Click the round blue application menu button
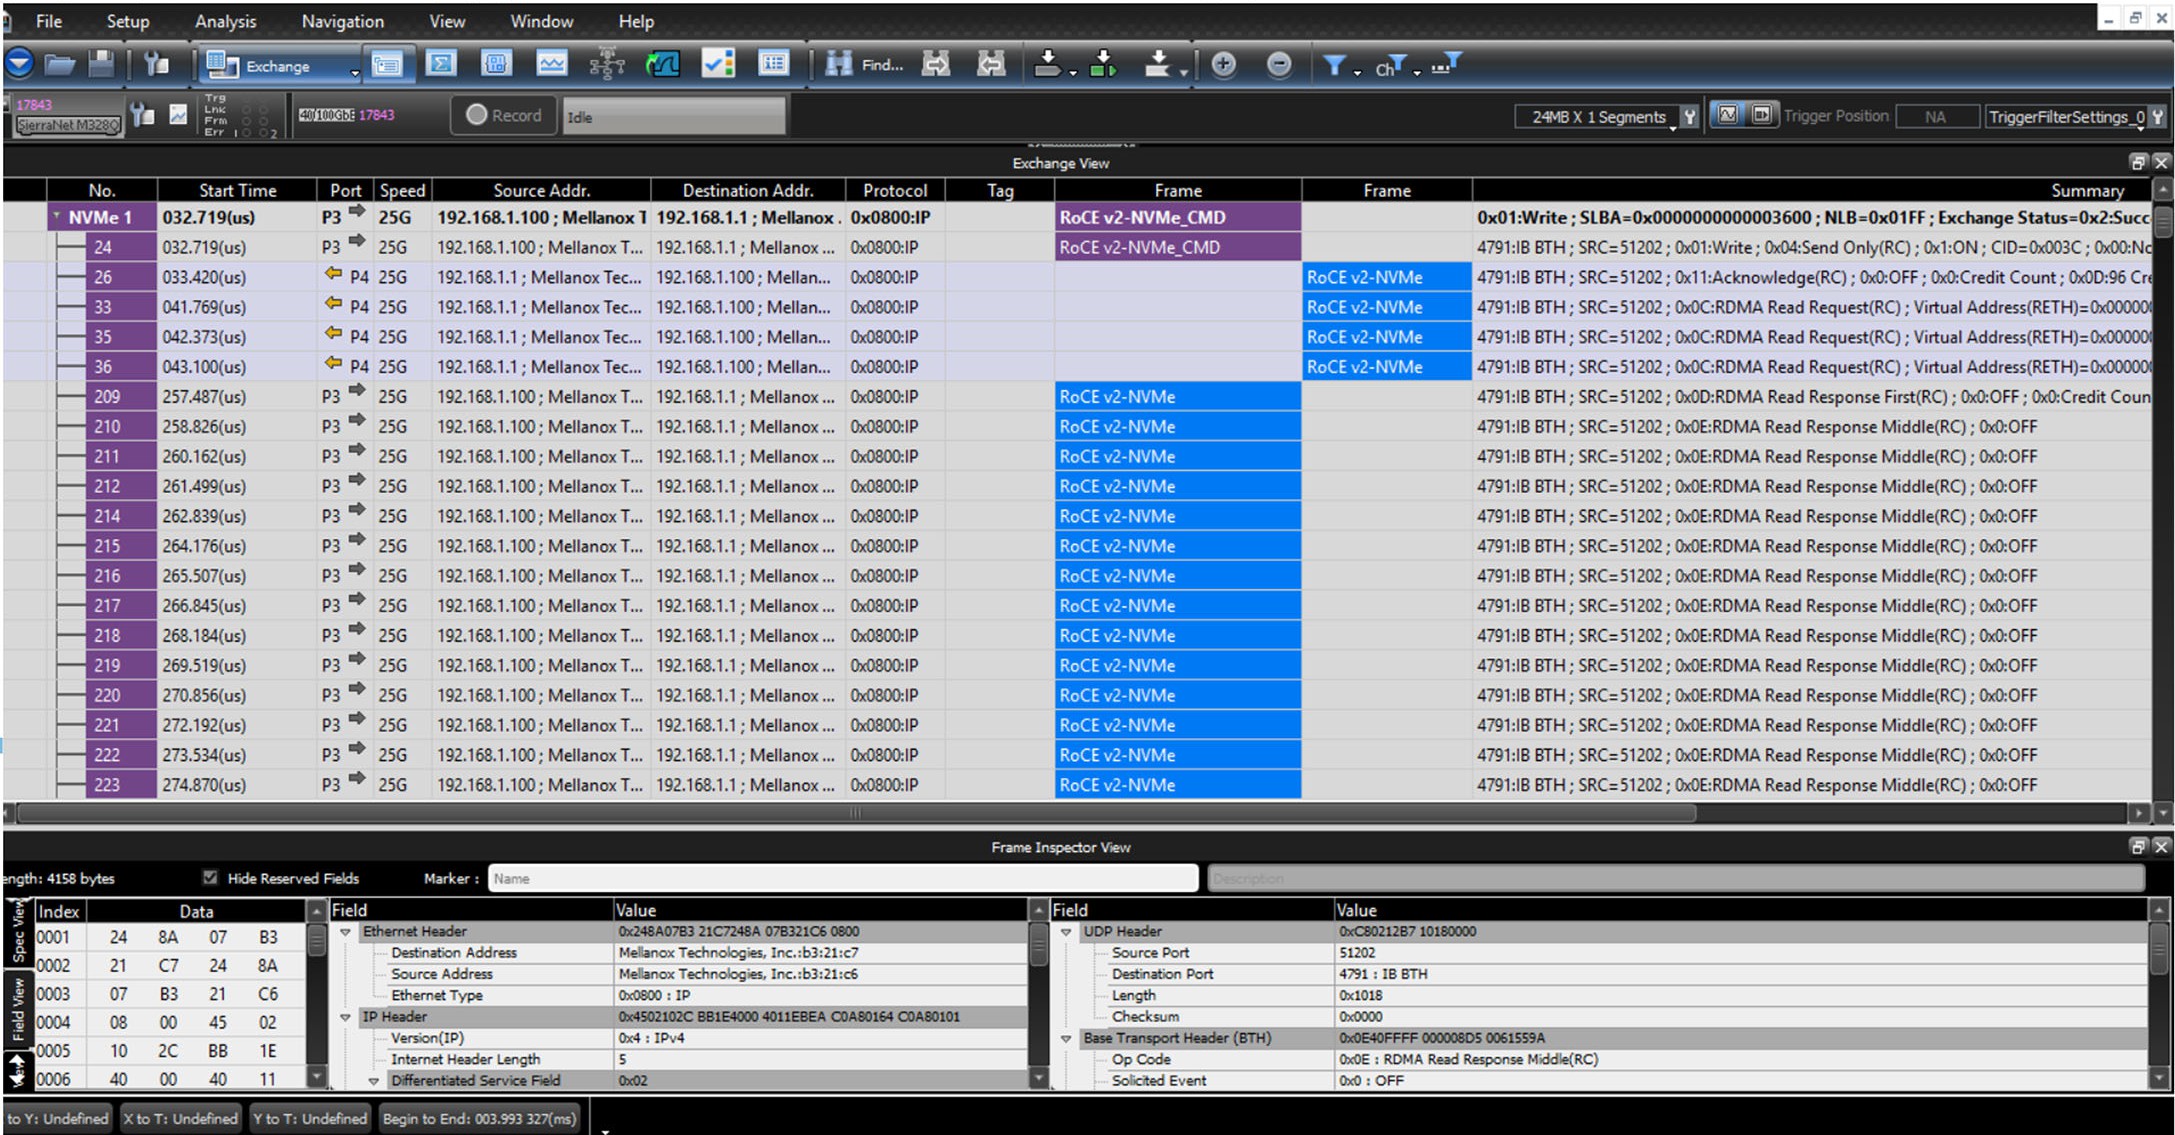The image size is (2175, 1135). [19, 65]
